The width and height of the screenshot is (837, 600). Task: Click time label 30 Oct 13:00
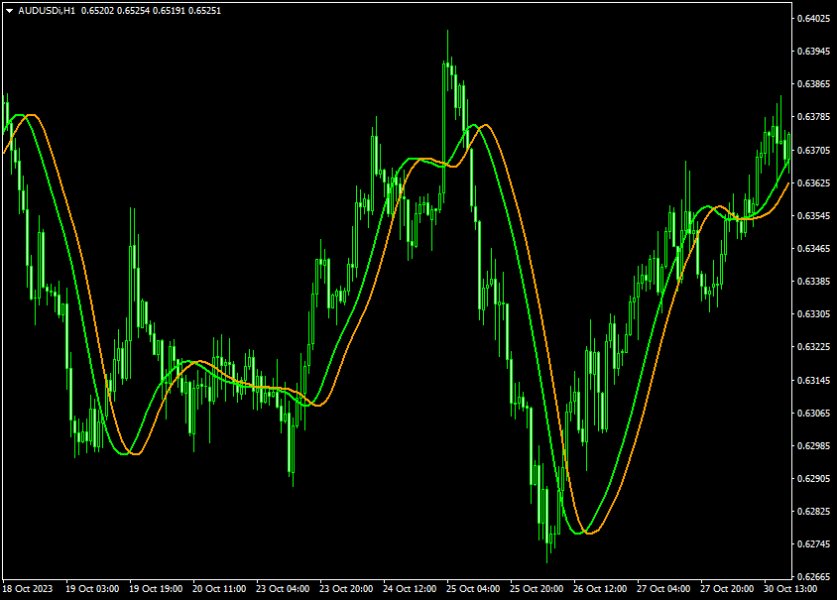(x=791, y=589)
